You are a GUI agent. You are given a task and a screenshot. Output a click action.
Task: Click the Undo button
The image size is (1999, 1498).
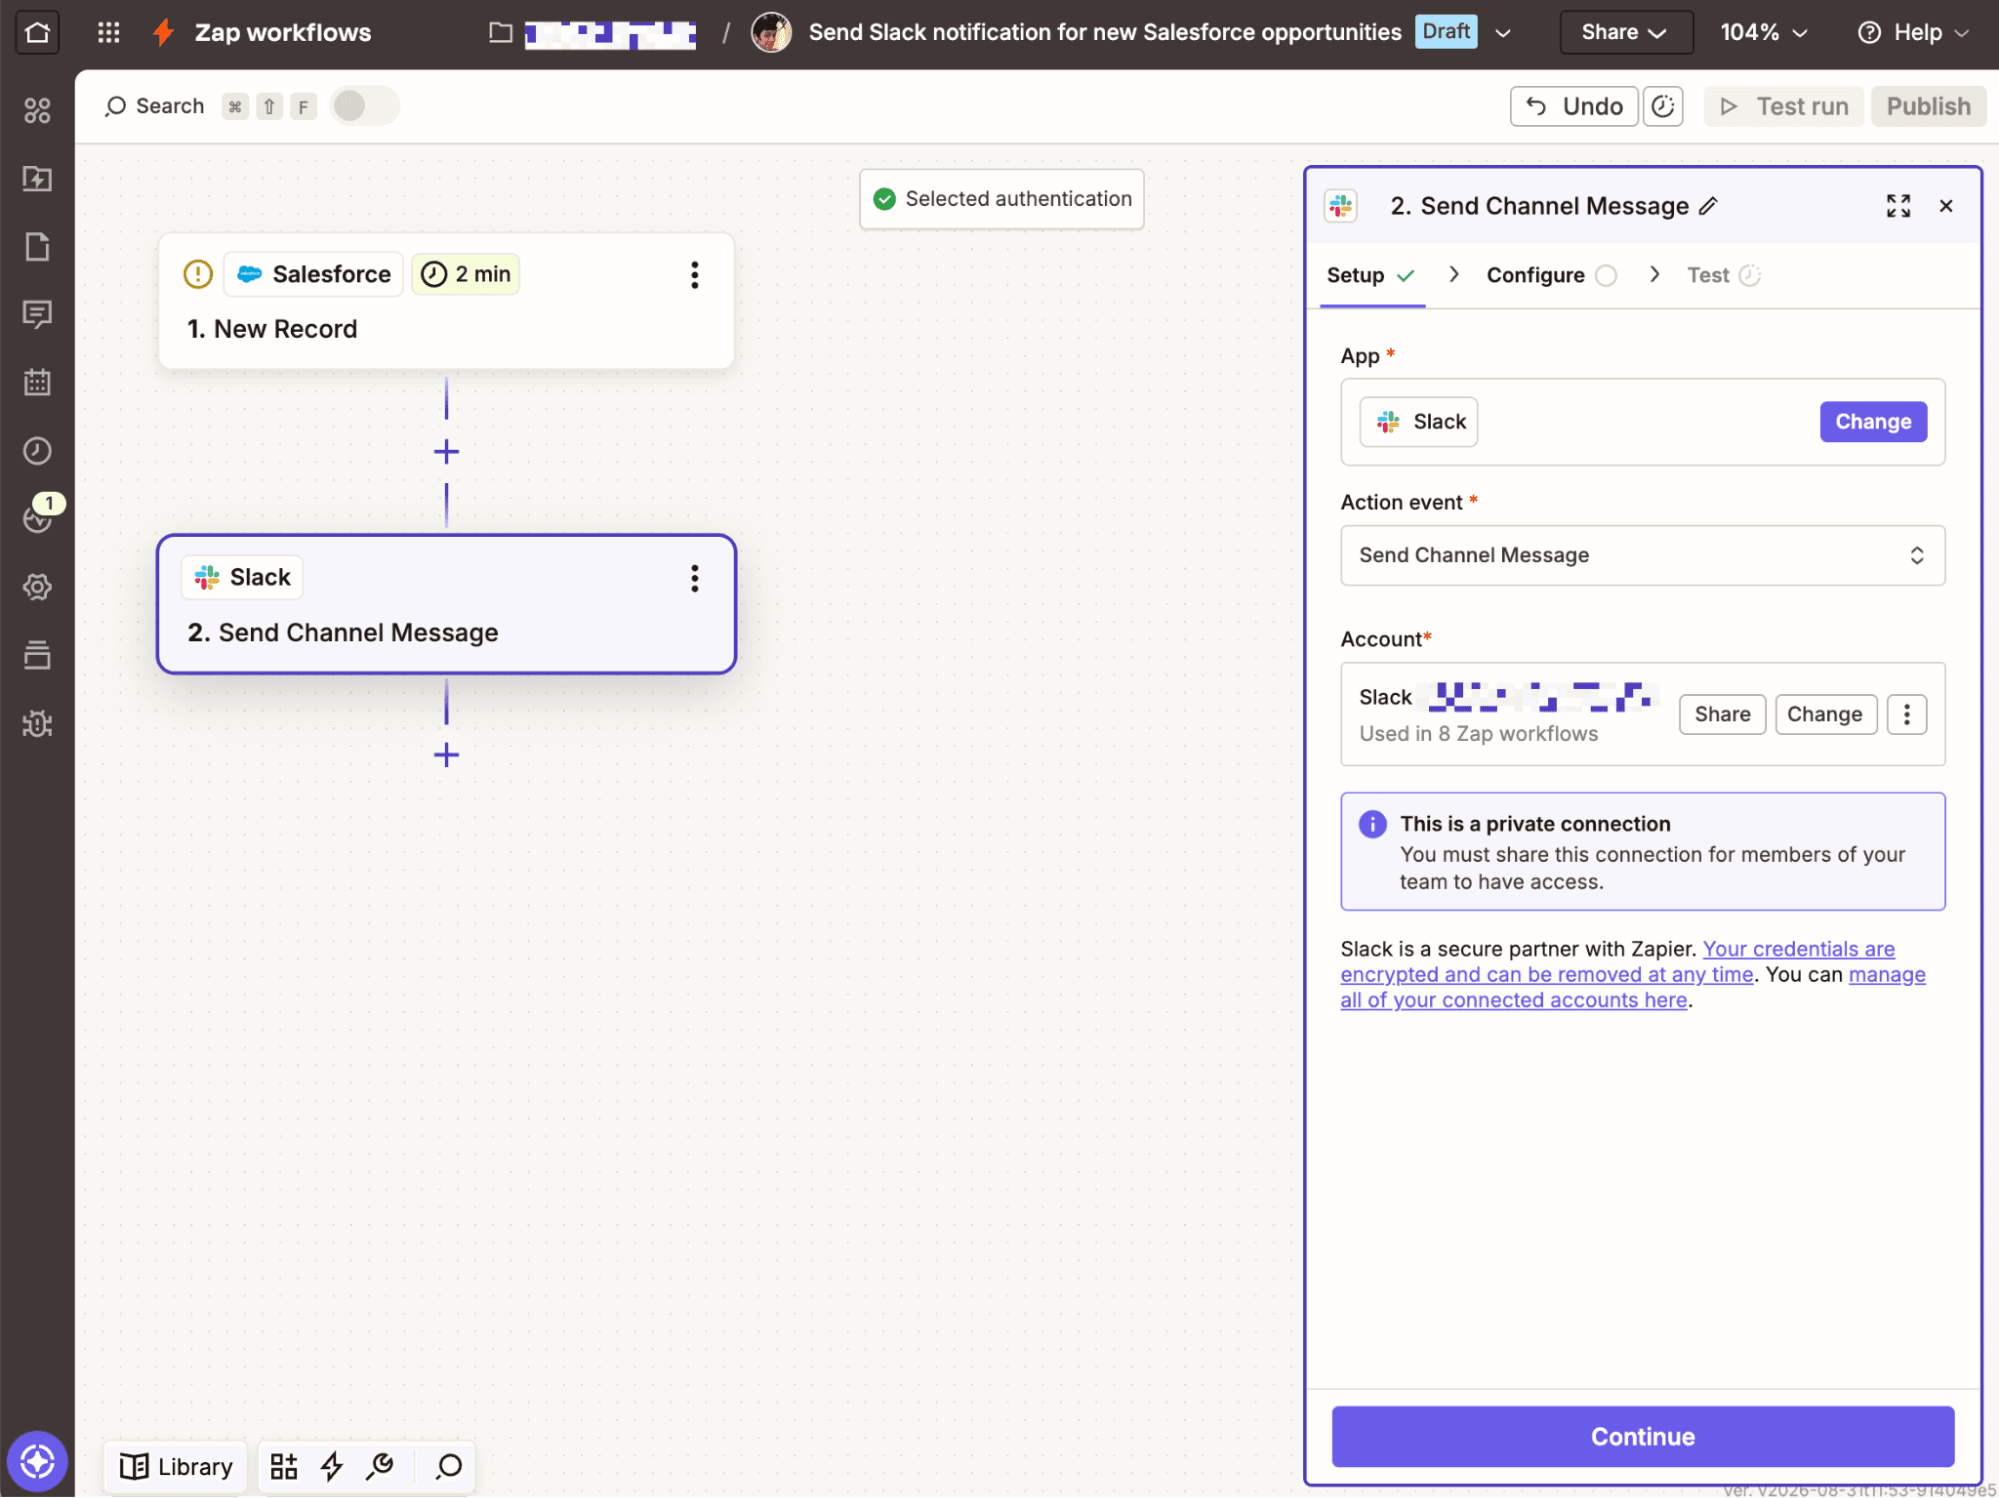point(1574,106)
